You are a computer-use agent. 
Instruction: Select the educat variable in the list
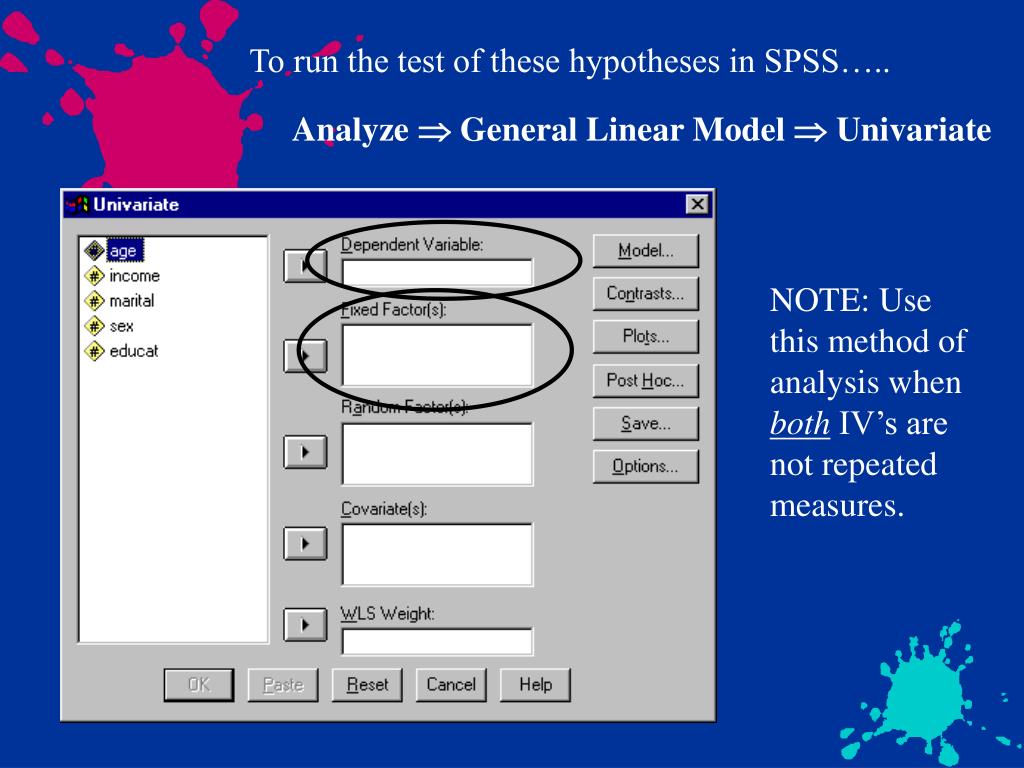(x=134, y=351)
